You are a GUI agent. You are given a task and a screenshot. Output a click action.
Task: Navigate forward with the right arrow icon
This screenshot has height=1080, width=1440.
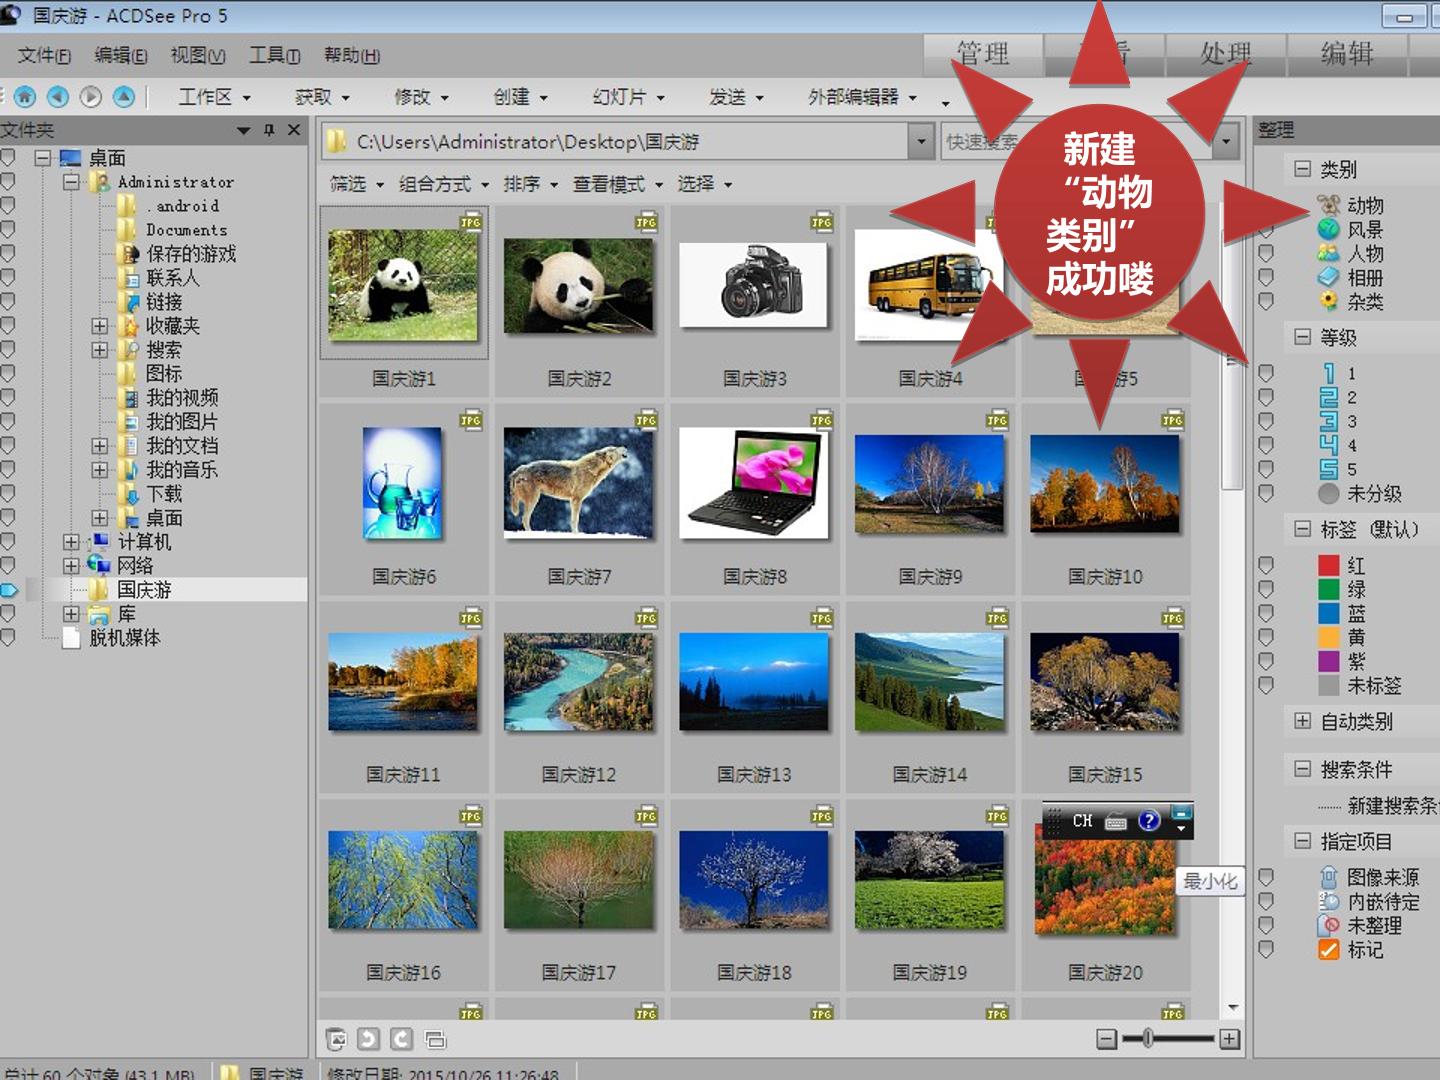[x=91, y=97]
